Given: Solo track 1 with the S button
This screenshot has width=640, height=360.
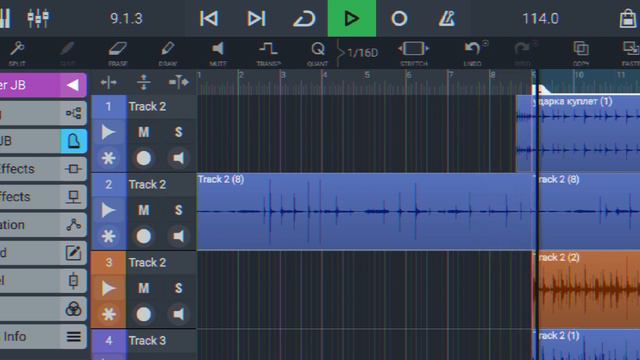Looking at the screenshot, I should 178,132.
